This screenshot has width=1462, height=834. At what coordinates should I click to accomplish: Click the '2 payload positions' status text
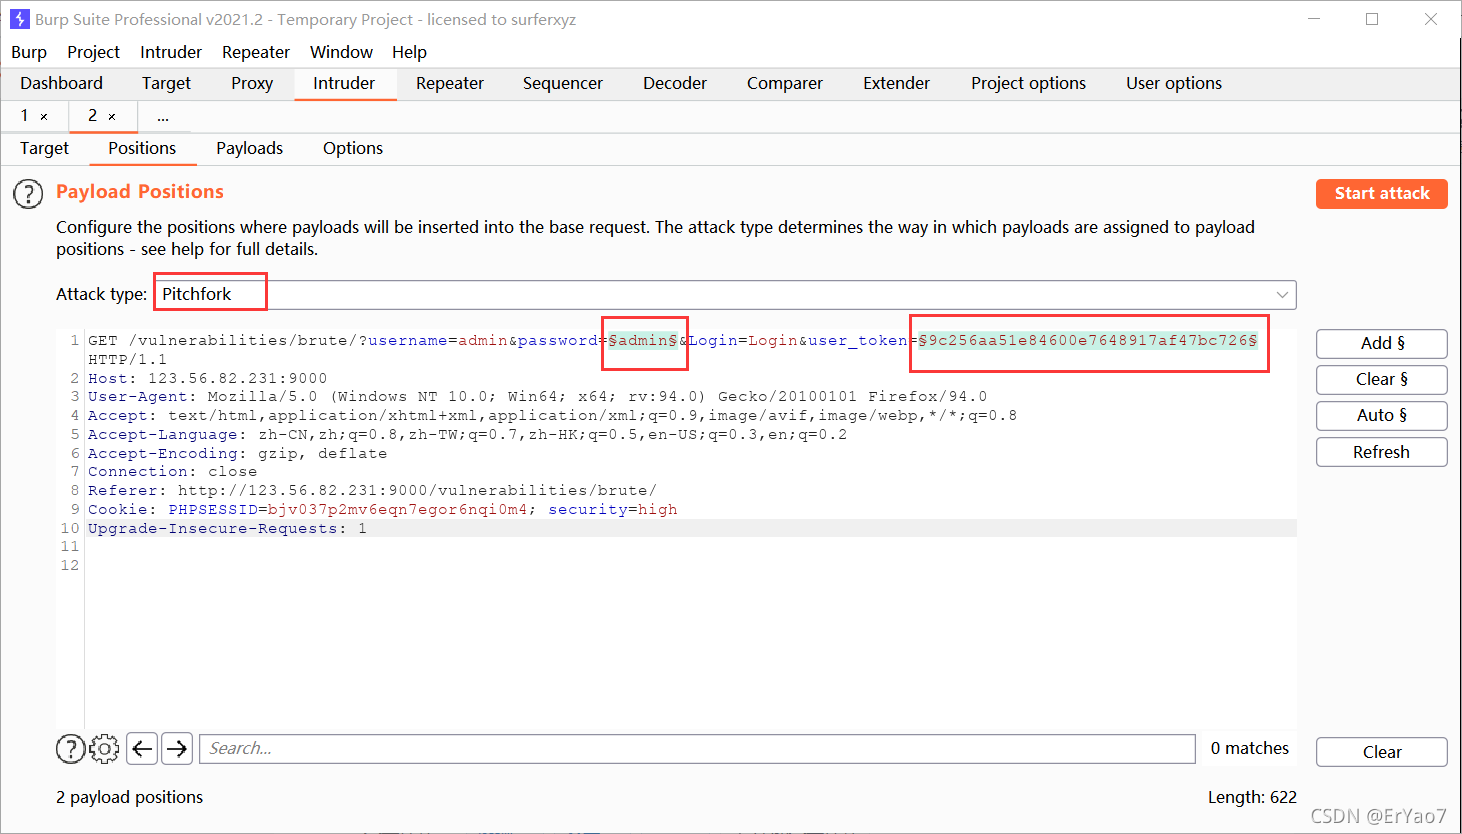click(x=129, y=797)
